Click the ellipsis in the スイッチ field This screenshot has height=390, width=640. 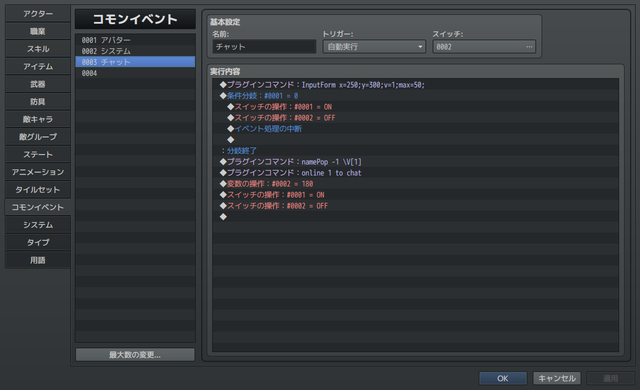click(529, 47)
